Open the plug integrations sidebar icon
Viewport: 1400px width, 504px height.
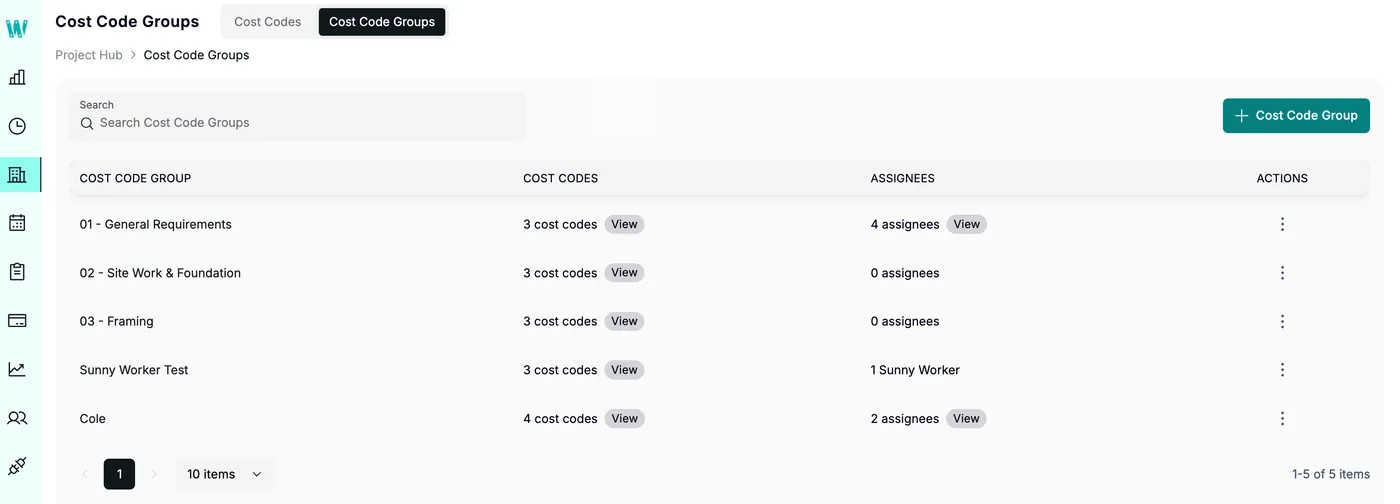tap(17, 466)
